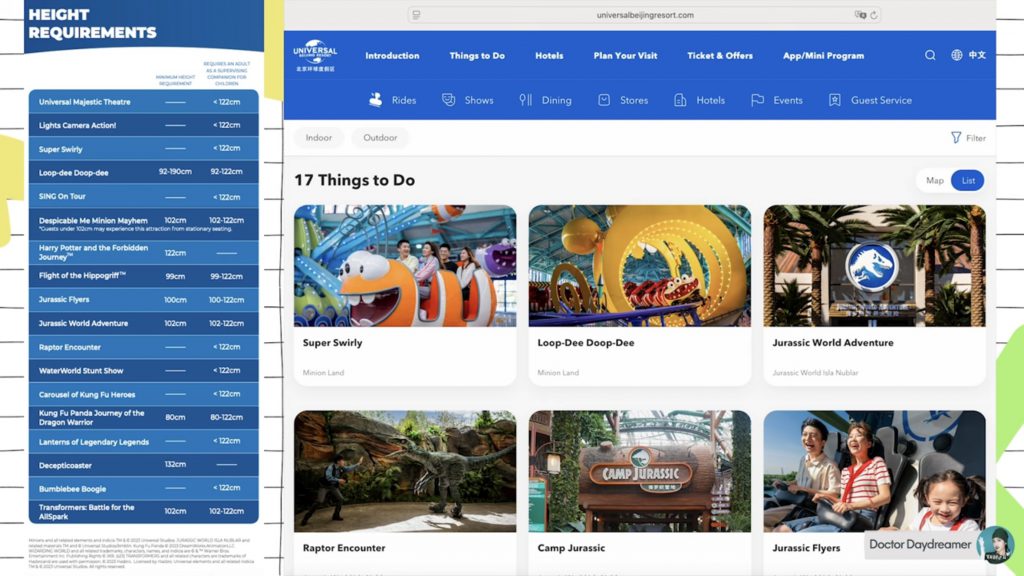Click the Rides category icon
Image resolution: width=1024 pixels, height=576 pixels.
click(376, 100)
